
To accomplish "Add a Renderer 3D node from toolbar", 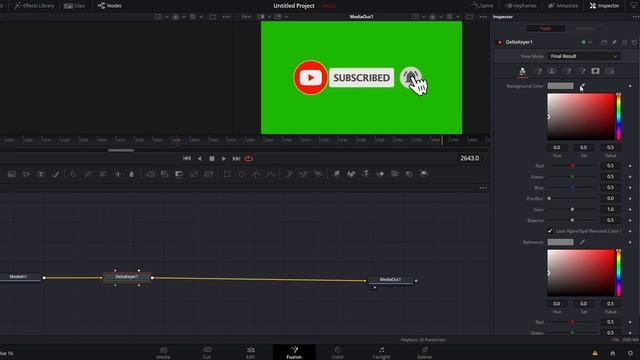I will point(424,174).
